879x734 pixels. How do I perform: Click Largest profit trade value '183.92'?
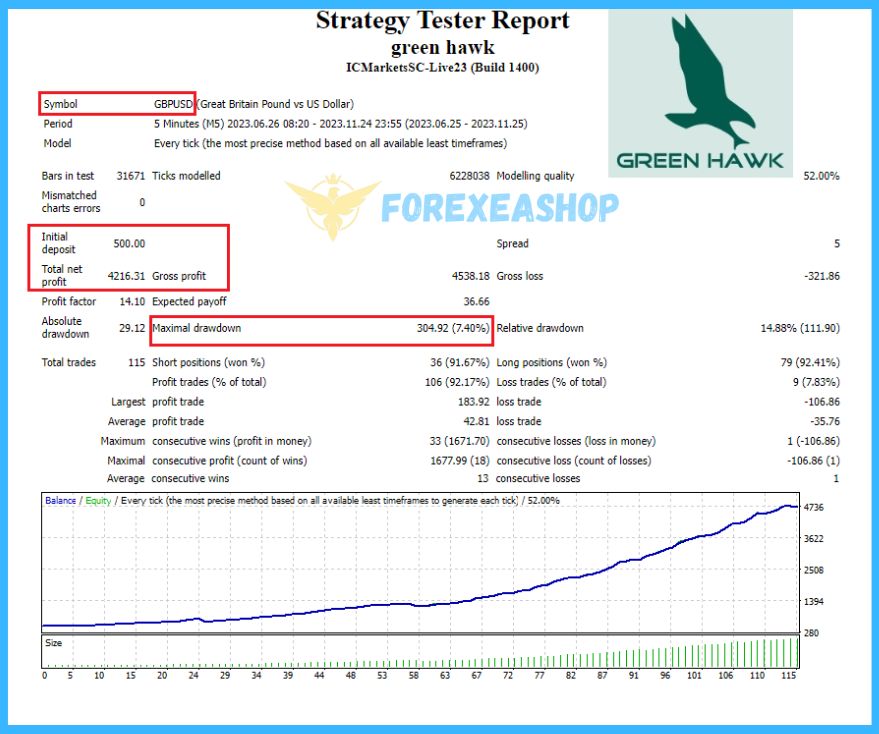pos(474,401)
